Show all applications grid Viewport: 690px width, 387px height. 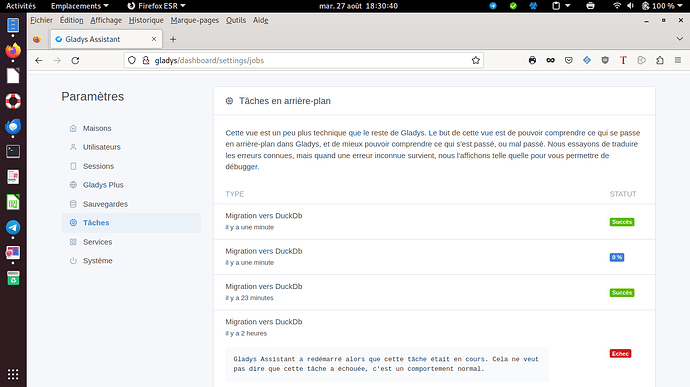13,374
